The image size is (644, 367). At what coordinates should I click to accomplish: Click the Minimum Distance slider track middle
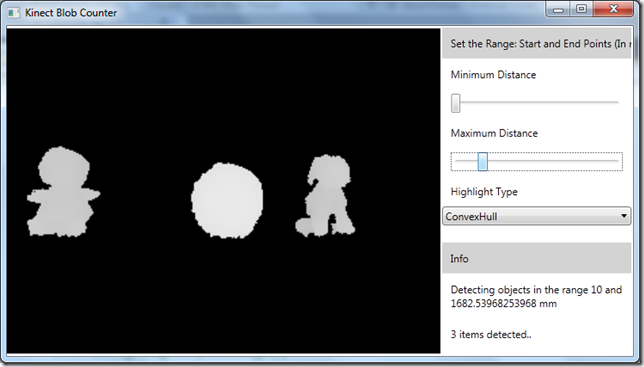[x=536, y=103]
